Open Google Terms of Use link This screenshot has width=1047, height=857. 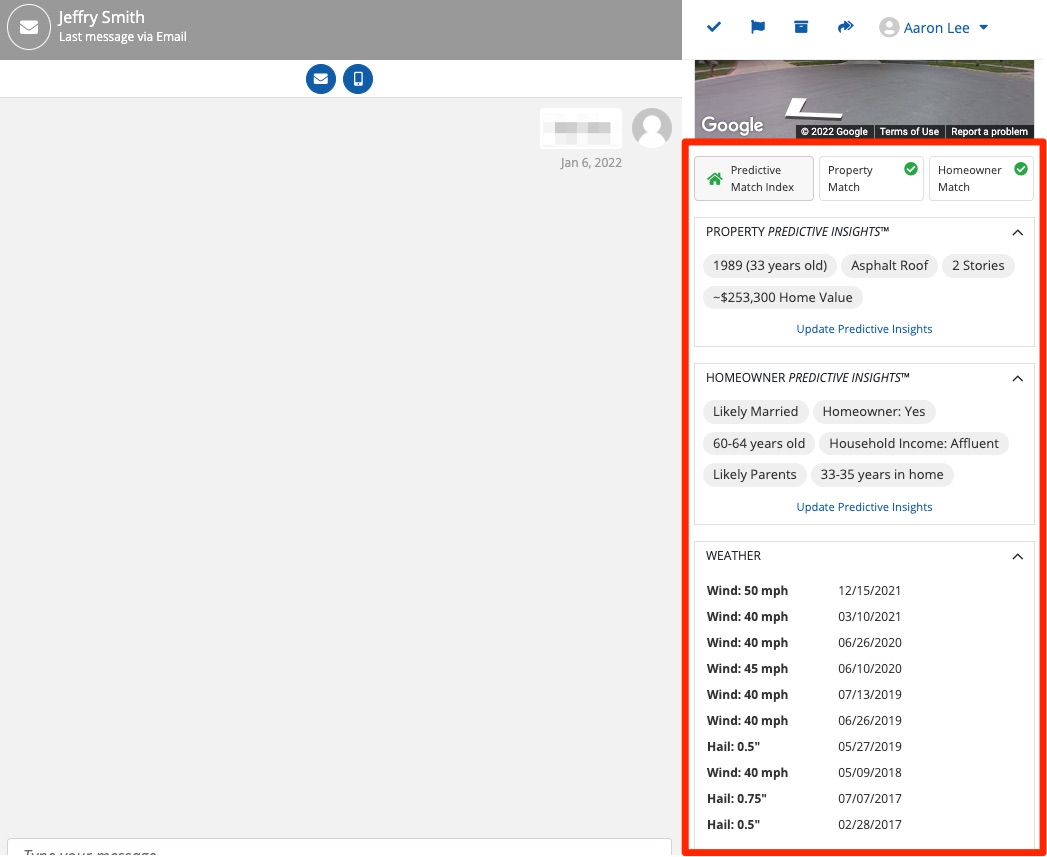click(909, 132)
